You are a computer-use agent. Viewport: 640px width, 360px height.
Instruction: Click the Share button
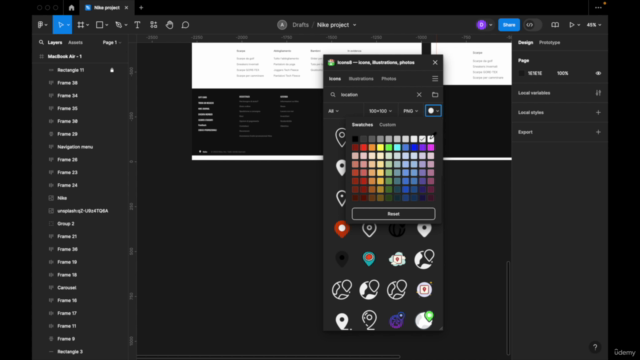coord(509,25)
